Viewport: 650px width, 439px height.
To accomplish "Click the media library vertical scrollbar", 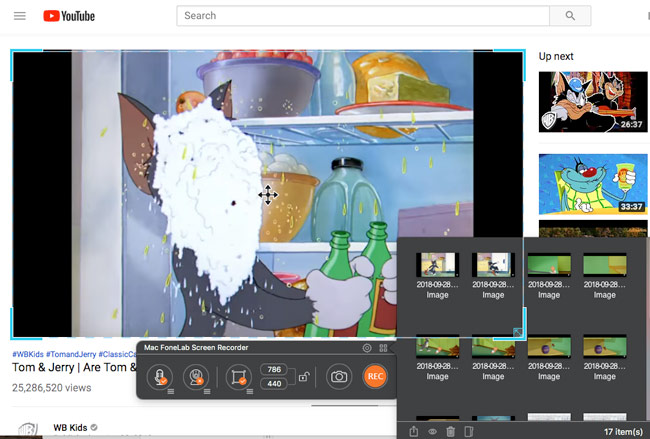I will pos(648,330).
